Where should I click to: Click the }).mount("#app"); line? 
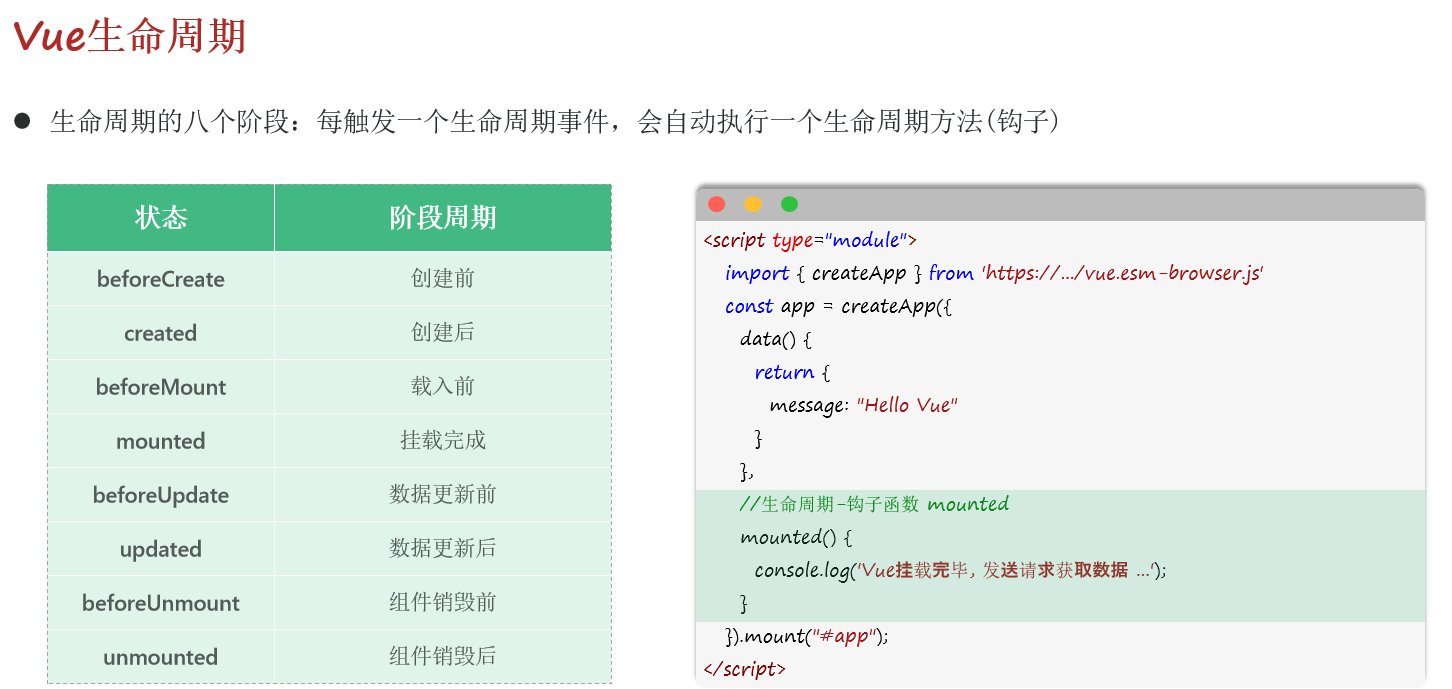(x=807, y=636)
